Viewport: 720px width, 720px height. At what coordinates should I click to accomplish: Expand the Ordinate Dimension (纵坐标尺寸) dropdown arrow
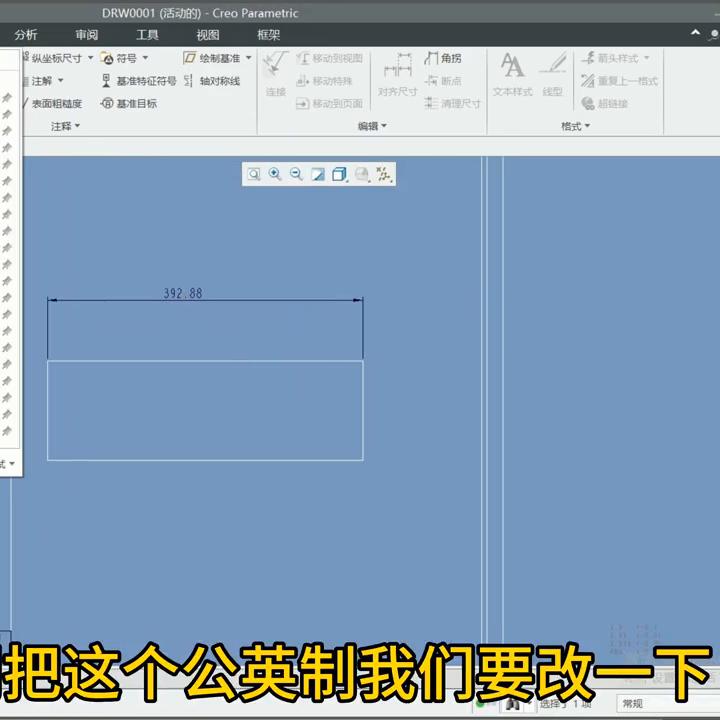(90, 58)
